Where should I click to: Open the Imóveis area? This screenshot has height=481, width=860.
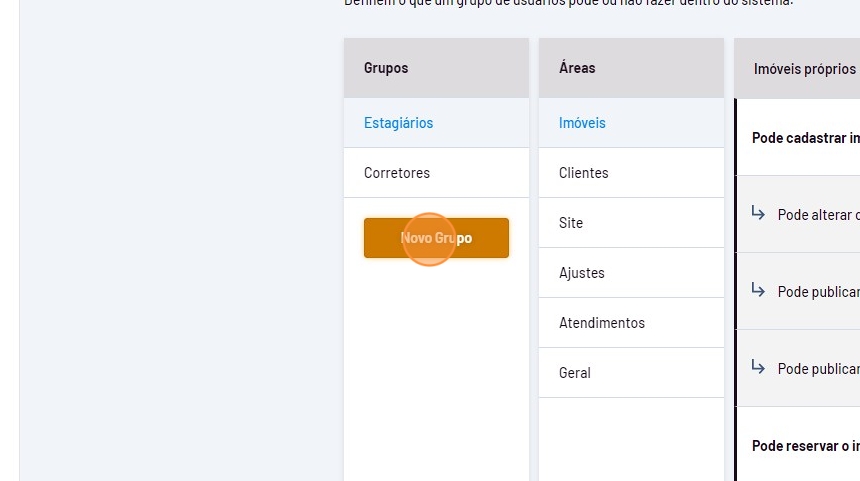582,123
